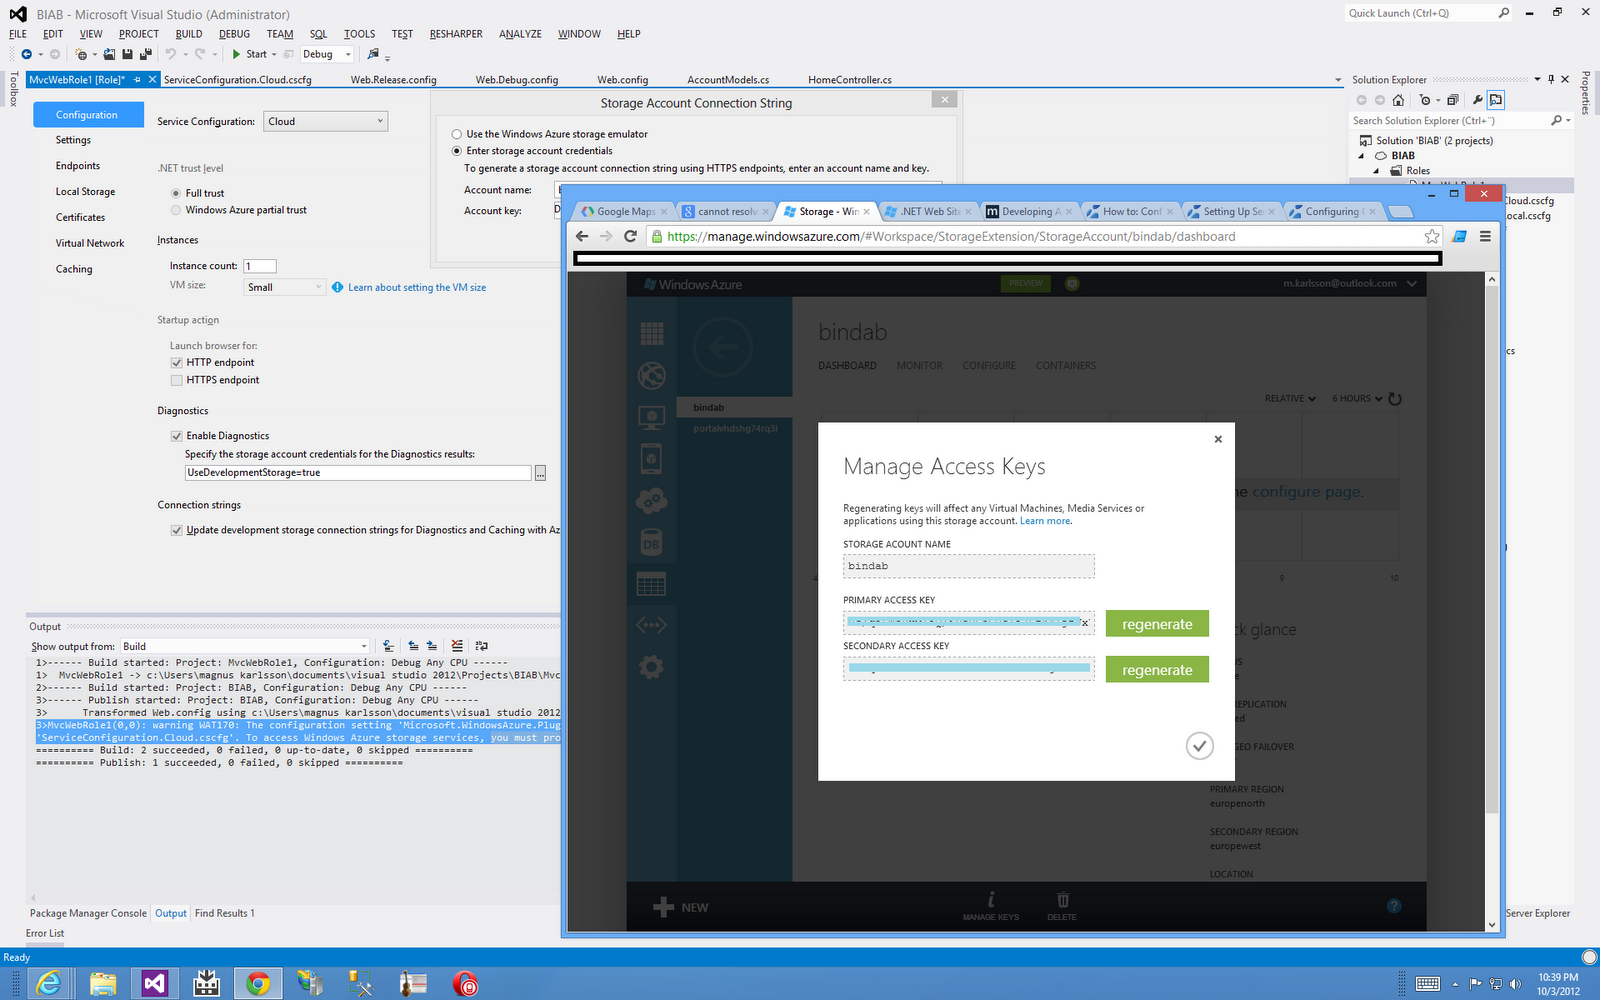Select 'Windows Azure partial trust' radio option
1600x1000 pixels.
[x=176, y=210]
